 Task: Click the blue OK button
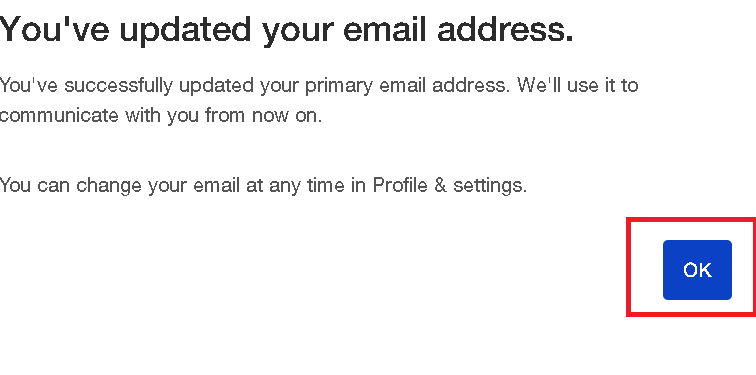pyautogui.click(x=697, y=270)
